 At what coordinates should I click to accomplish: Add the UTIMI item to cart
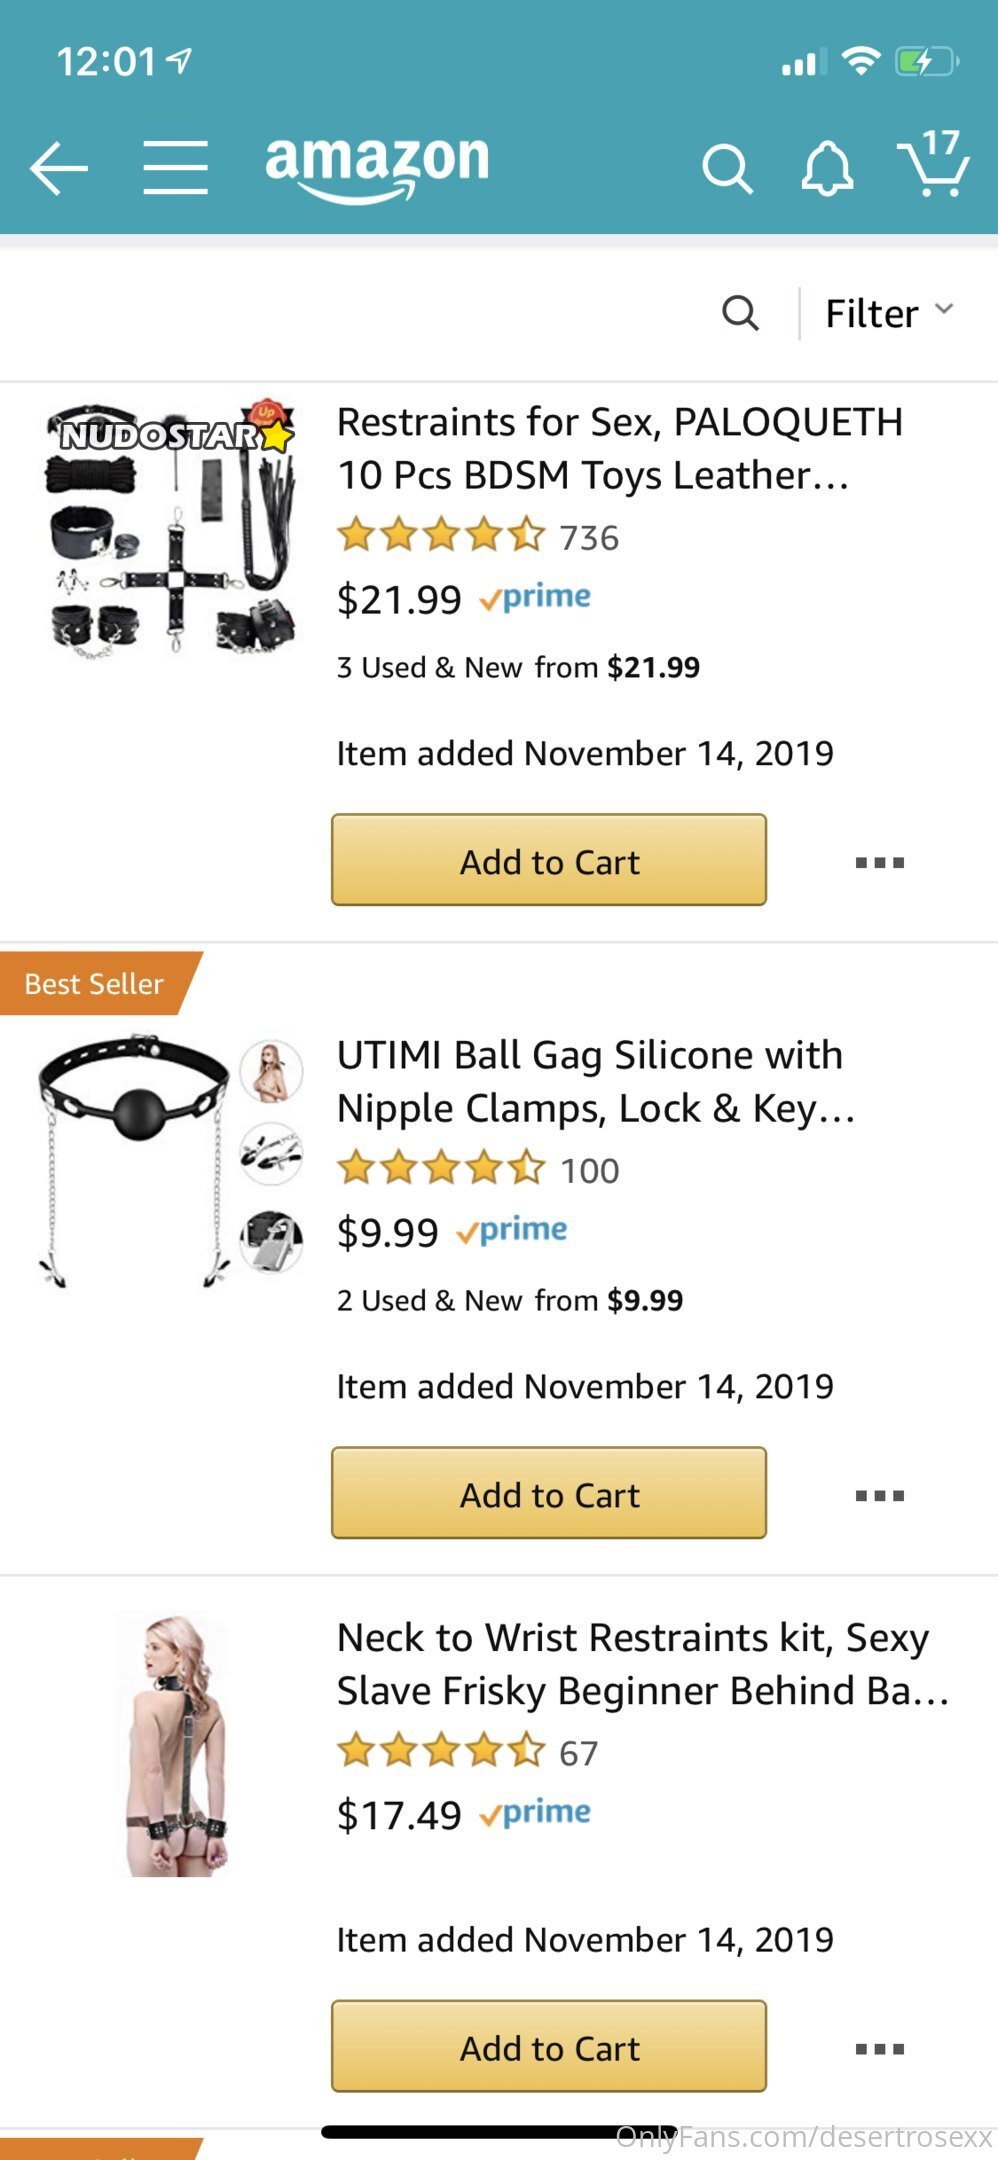[549, 1493]
